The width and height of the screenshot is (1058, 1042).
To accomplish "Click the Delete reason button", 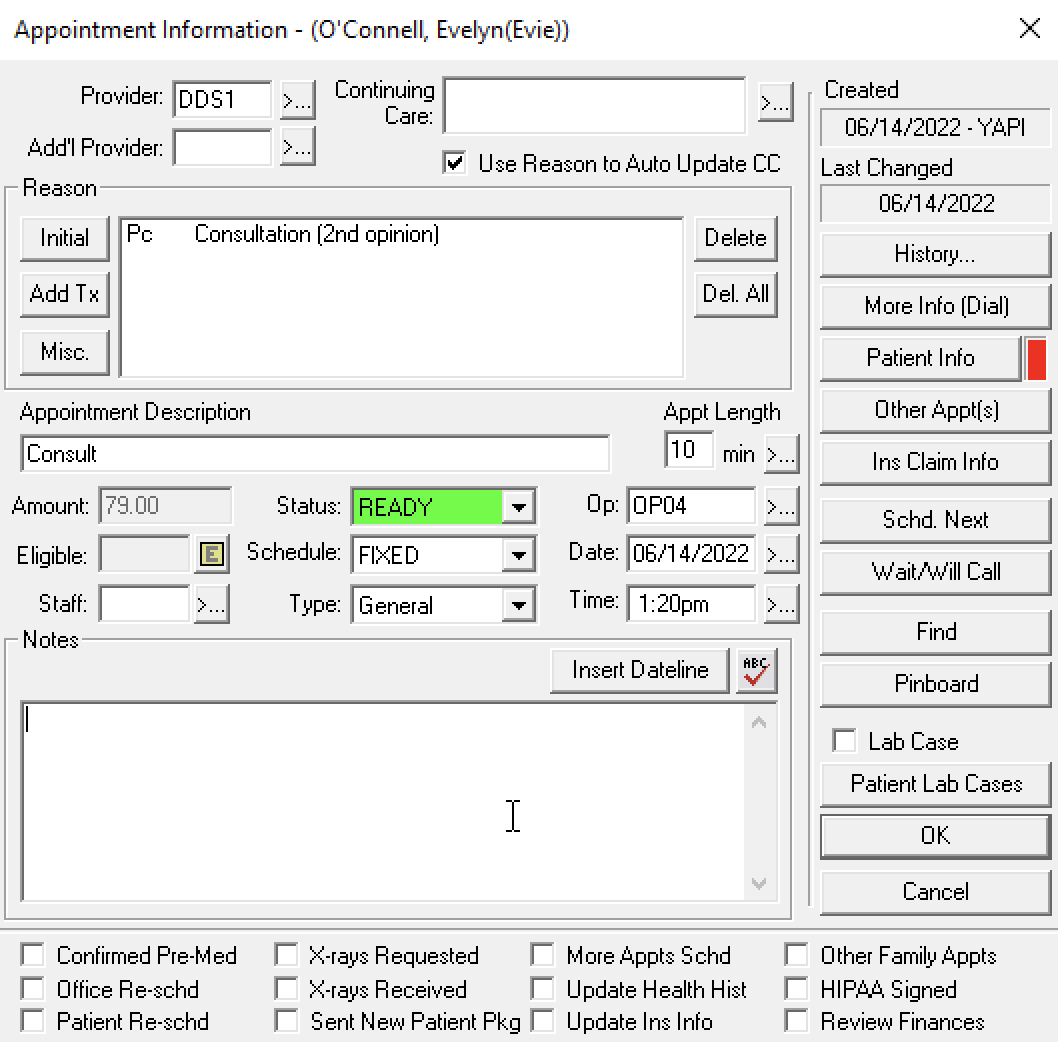I will [735, 238].
